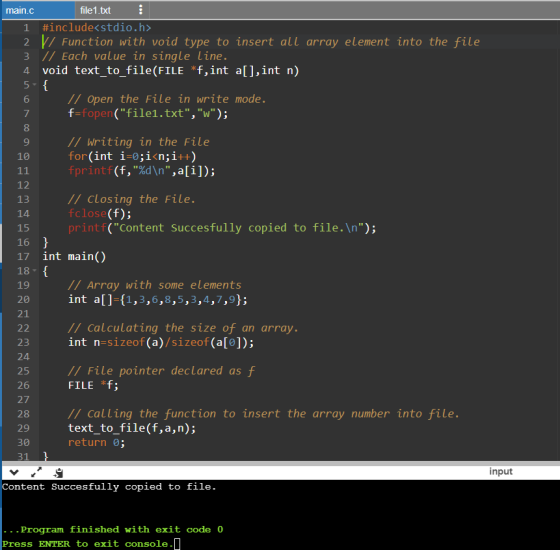The image size is (560, 550).
Task: Click the text_to_file(f,a,n); call
Action: [132, 428]
